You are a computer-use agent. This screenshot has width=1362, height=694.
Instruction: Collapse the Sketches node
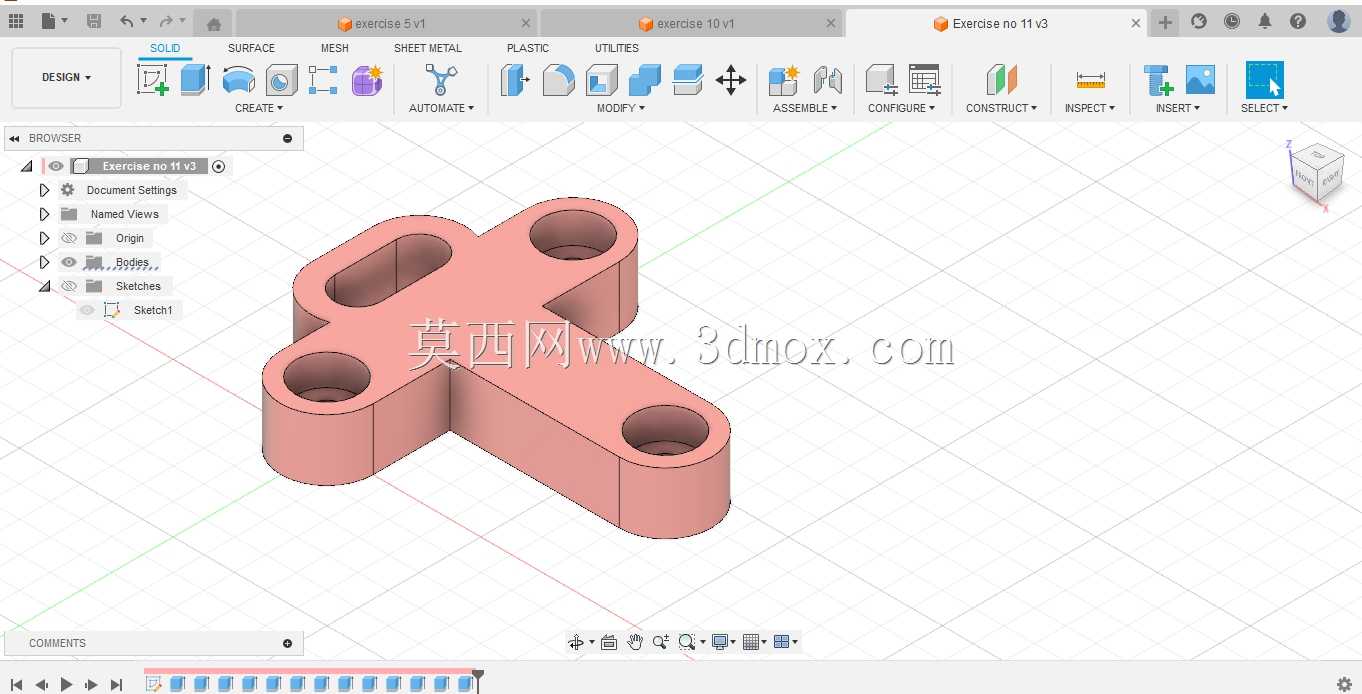44,286
